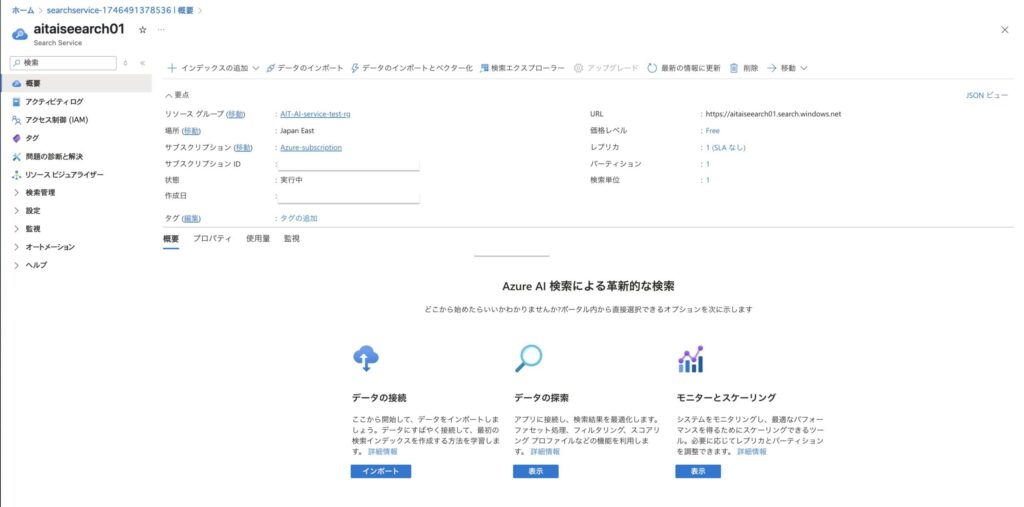Screen dimensions: 1024x507
Task: Open 詳細情報 link under データの探索
Action: (x=545, y=451)
